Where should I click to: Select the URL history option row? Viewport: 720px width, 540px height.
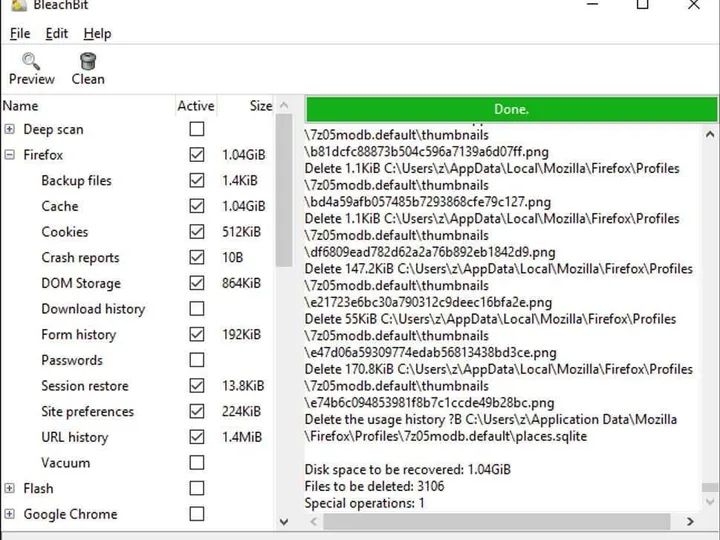point(138,437)
